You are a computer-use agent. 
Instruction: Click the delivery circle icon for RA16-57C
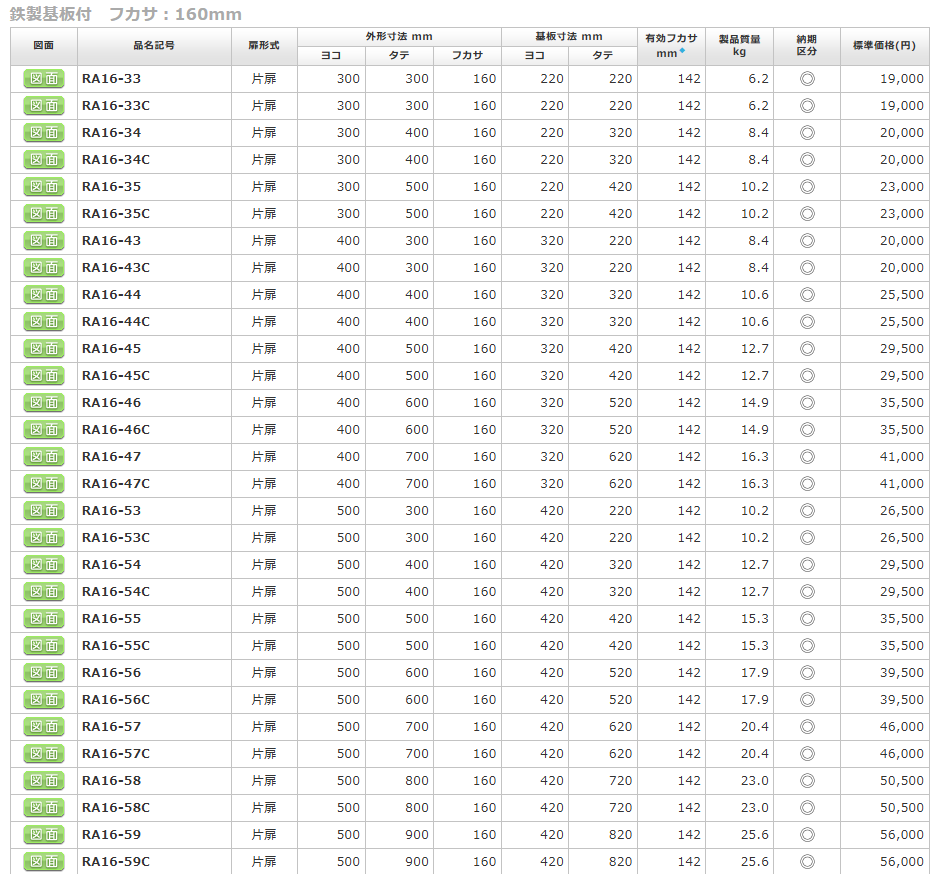tap(807, 754)
